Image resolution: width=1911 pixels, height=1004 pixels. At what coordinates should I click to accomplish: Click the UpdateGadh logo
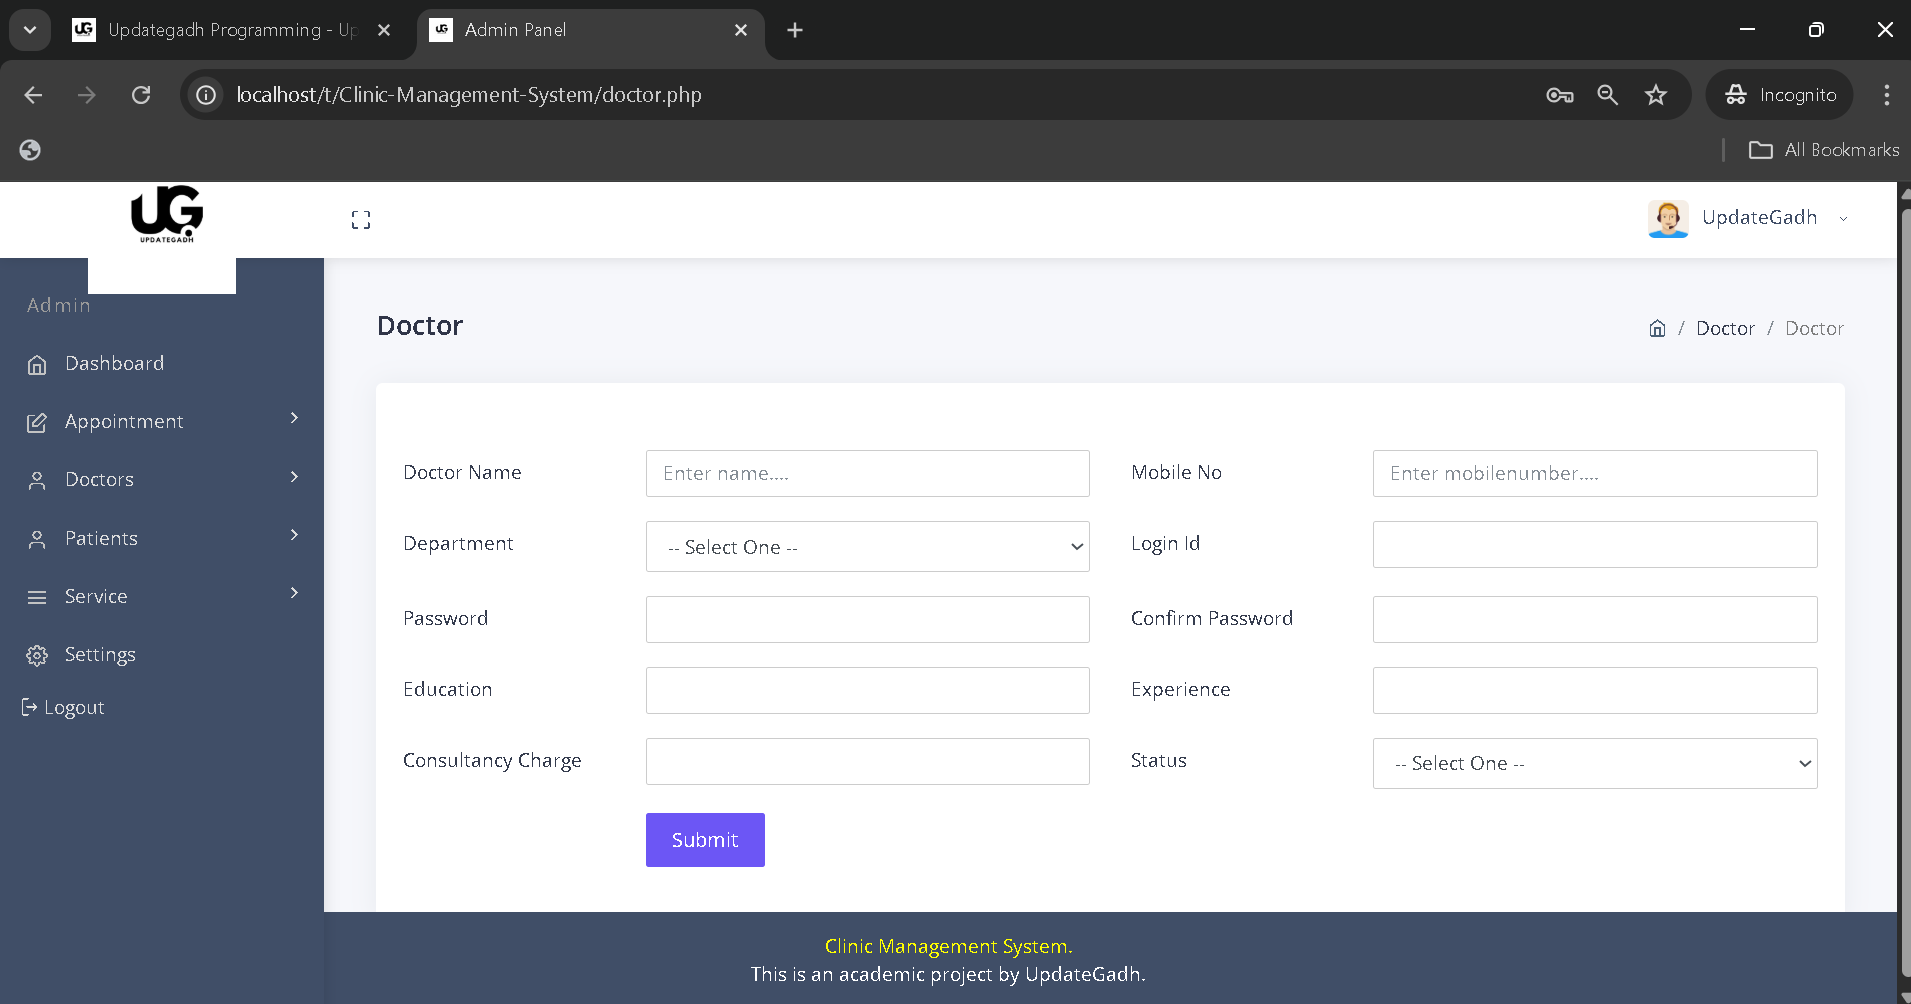click(x=166, y=214)
